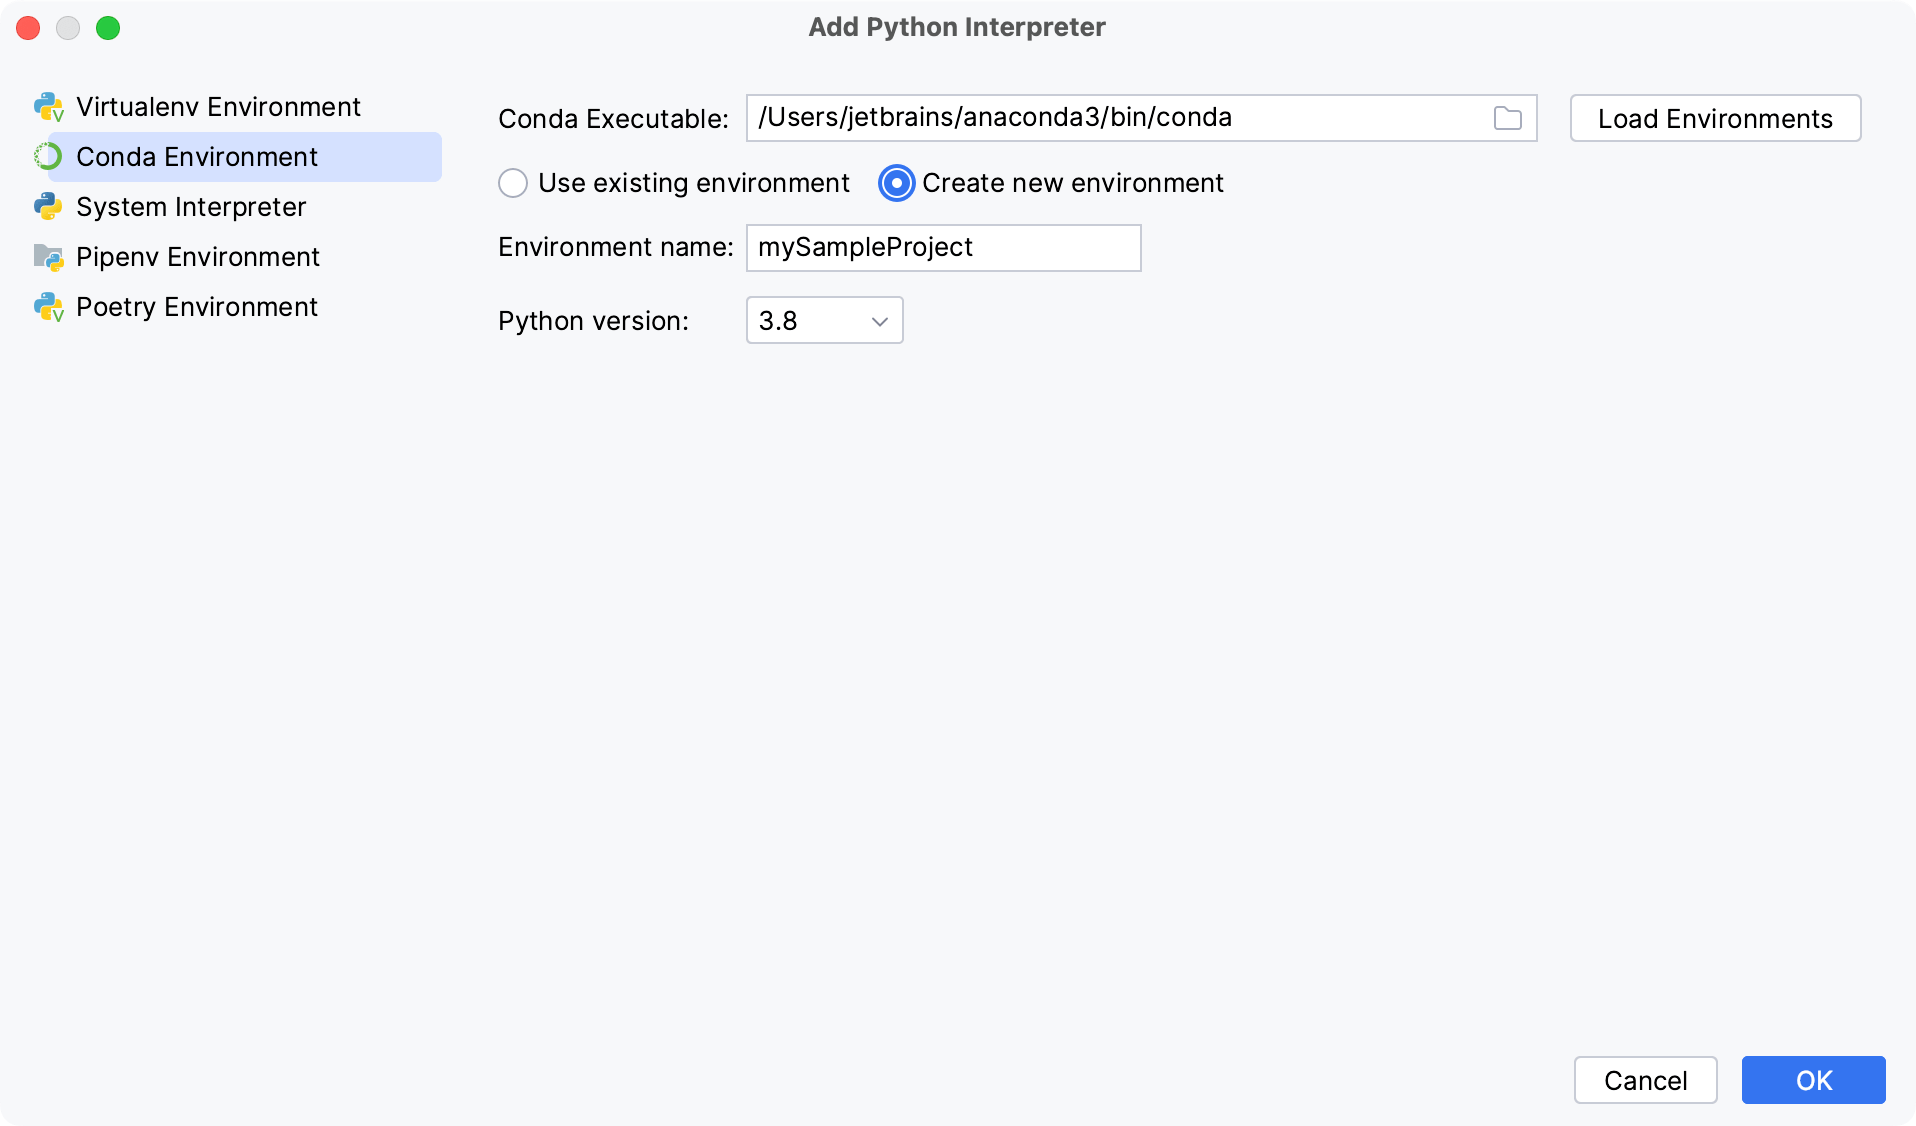Switch to System Interpreter section
The height and width of the screenshot is (1126, 1916).
point(190,206)
